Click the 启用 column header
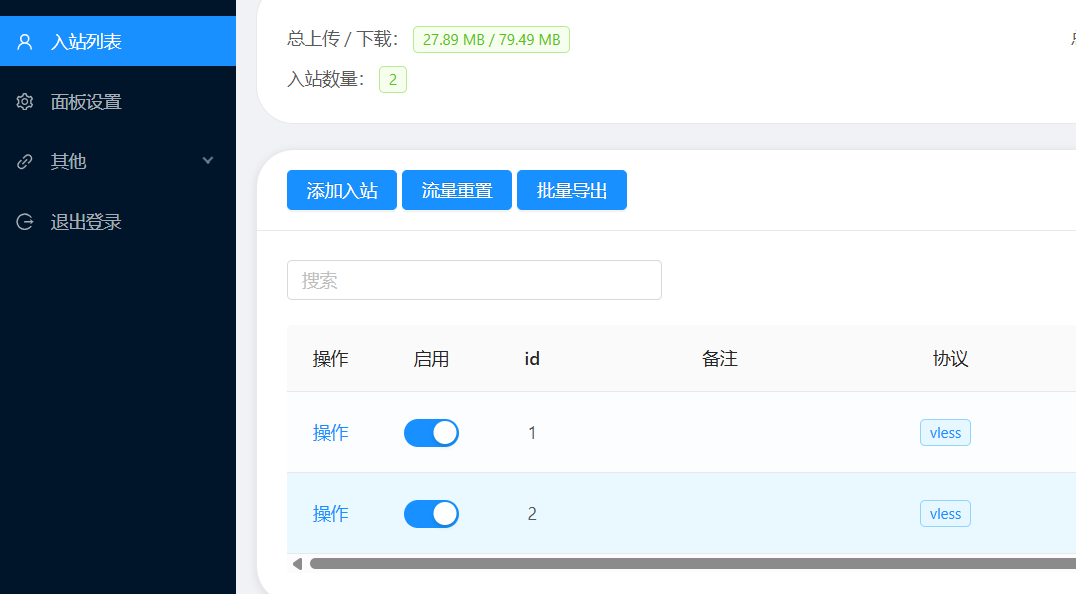This screenshot has width=1076, height=594. click(431, 359)
